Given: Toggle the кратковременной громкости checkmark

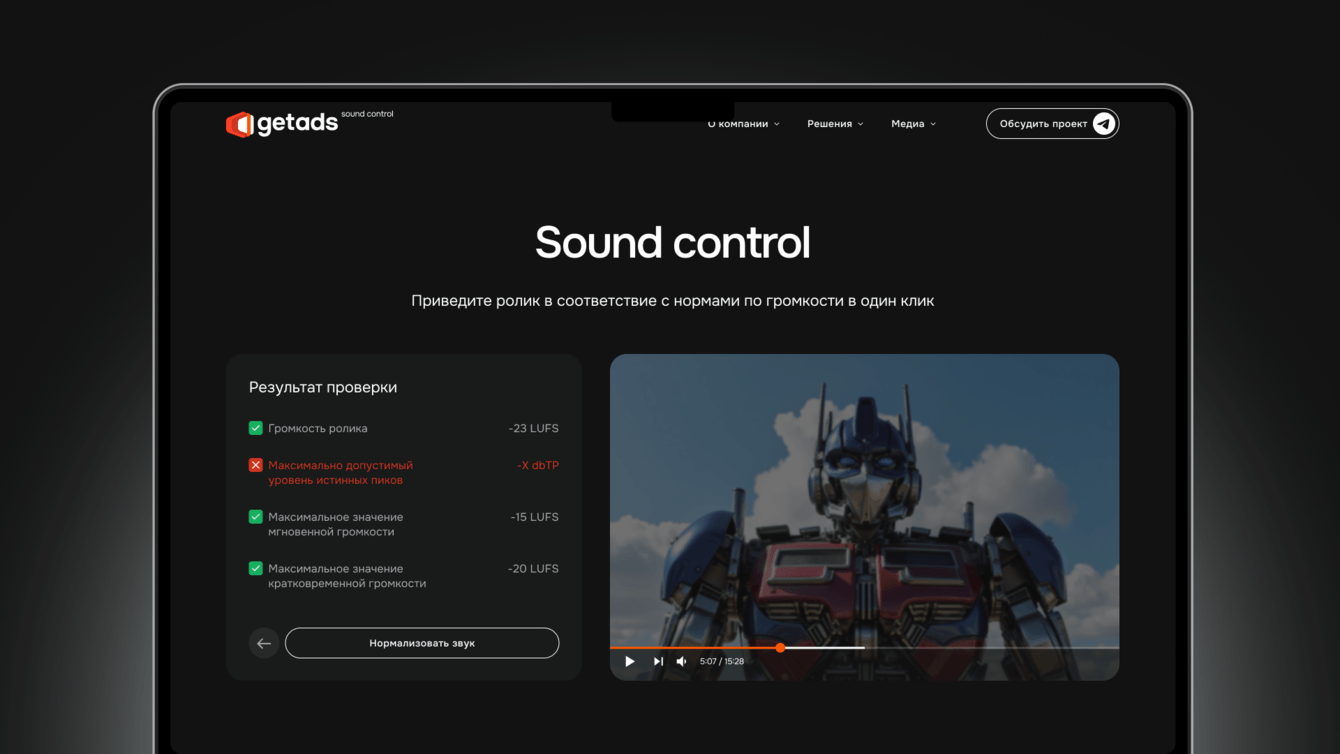Looking at the screenshot, I should coord(256,568).
